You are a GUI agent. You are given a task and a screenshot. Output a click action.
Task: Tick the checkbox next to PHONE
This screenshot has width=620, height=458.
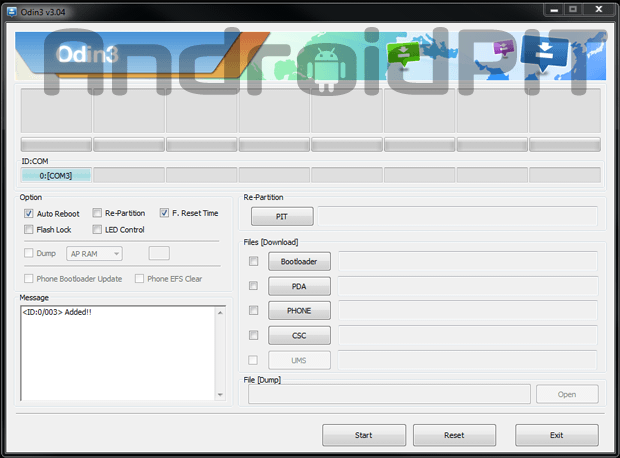click(x=253, y=310)
